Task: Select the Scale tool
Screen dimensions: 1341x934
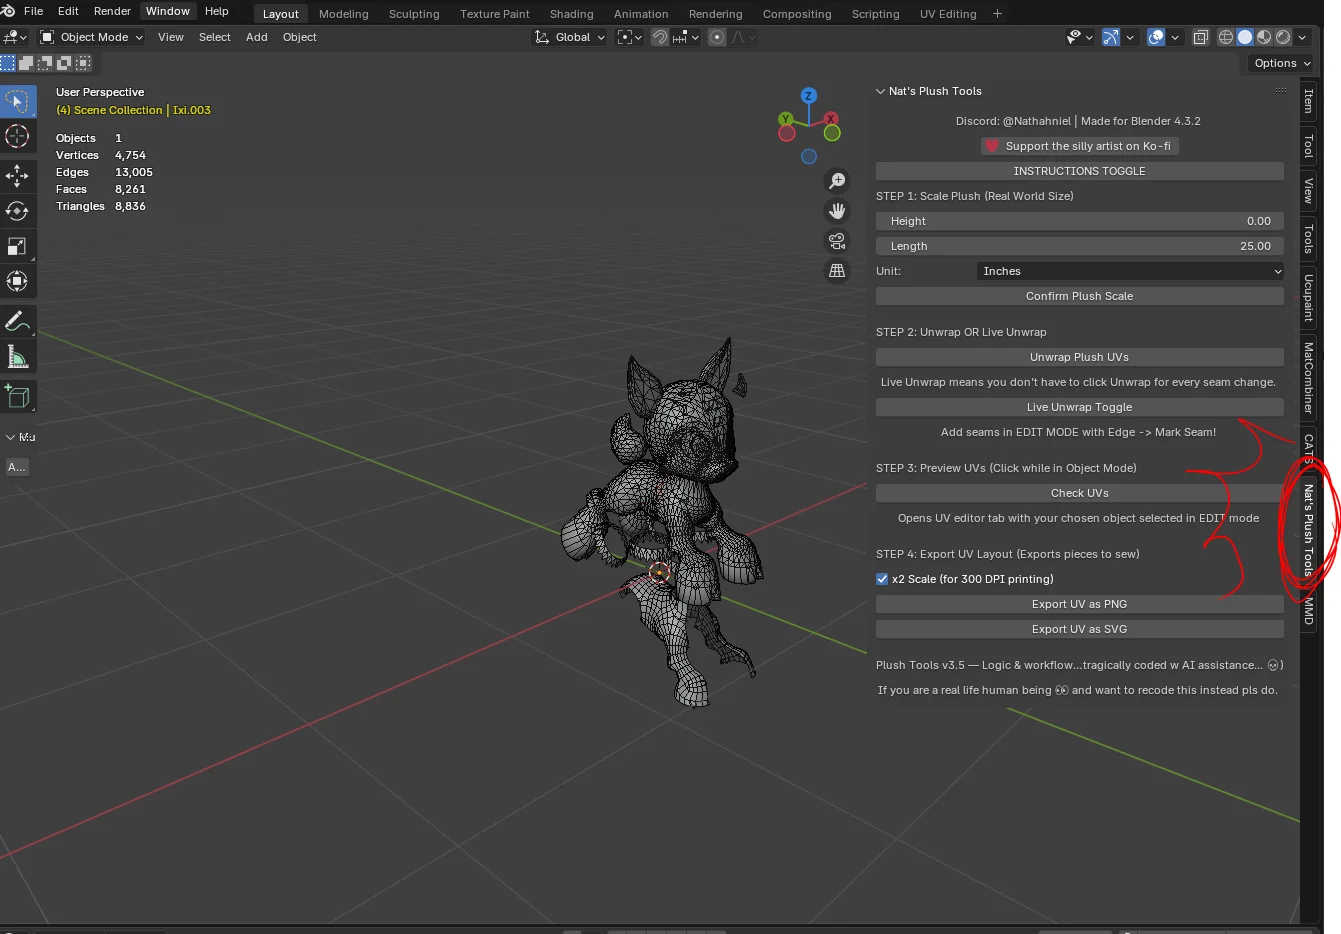Action: 18,246
